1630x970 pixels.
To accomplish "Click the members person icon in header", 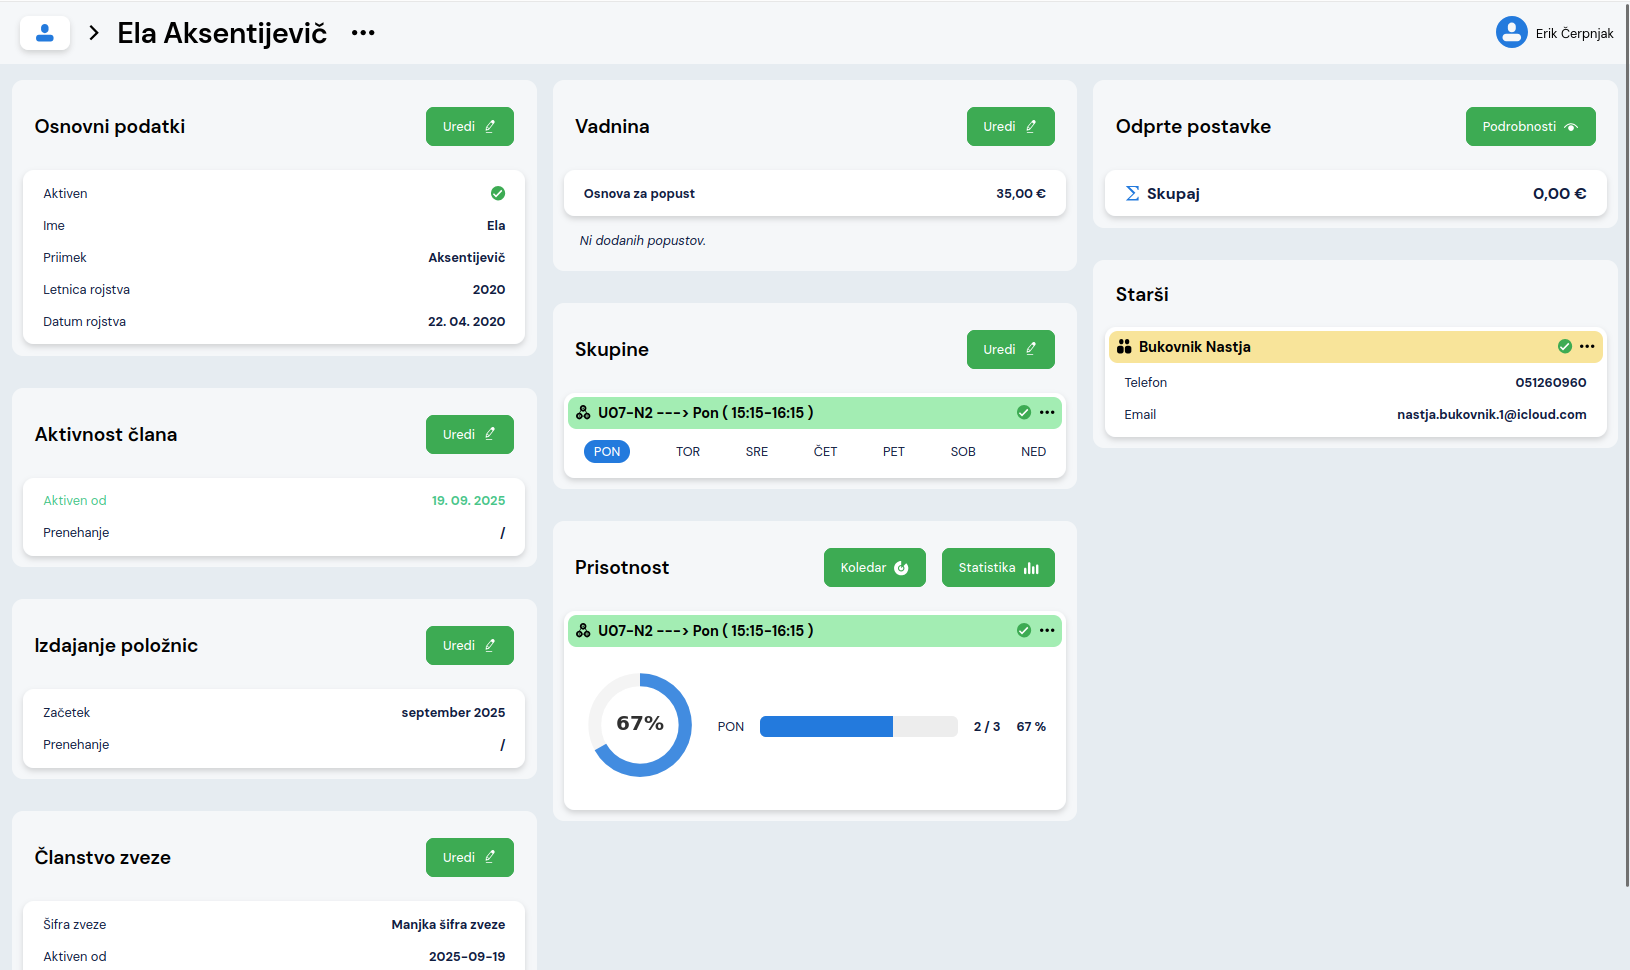I will [x=45, y=33].
